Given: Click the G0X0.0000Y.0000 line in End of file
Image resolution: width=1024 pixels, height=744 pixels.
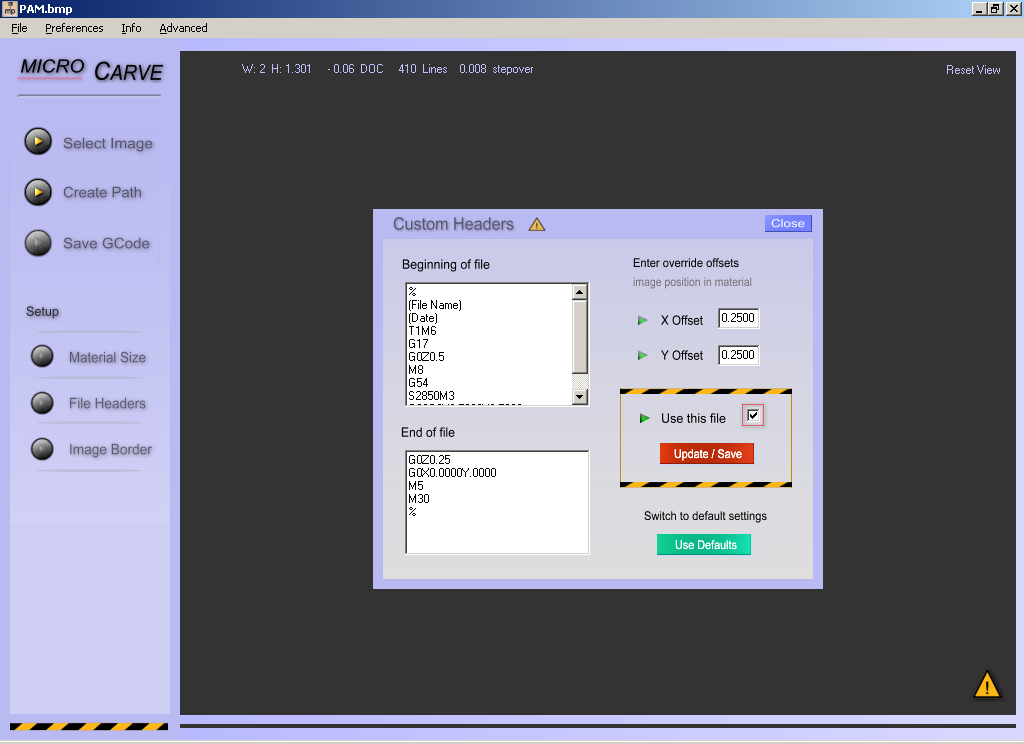Looking at the screenshot, I should (452, 473).
